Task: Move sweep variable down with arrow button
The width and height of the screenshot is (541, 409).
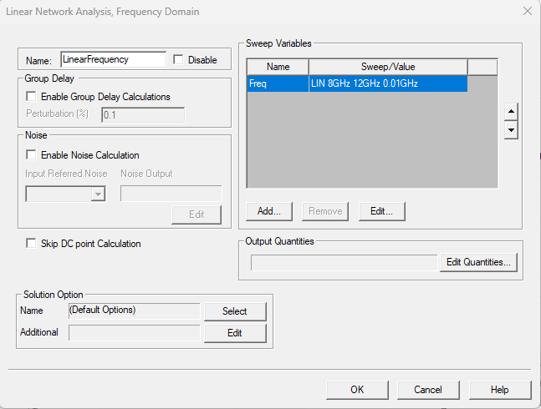Action: pyautogui.click(x=511, y=130)
